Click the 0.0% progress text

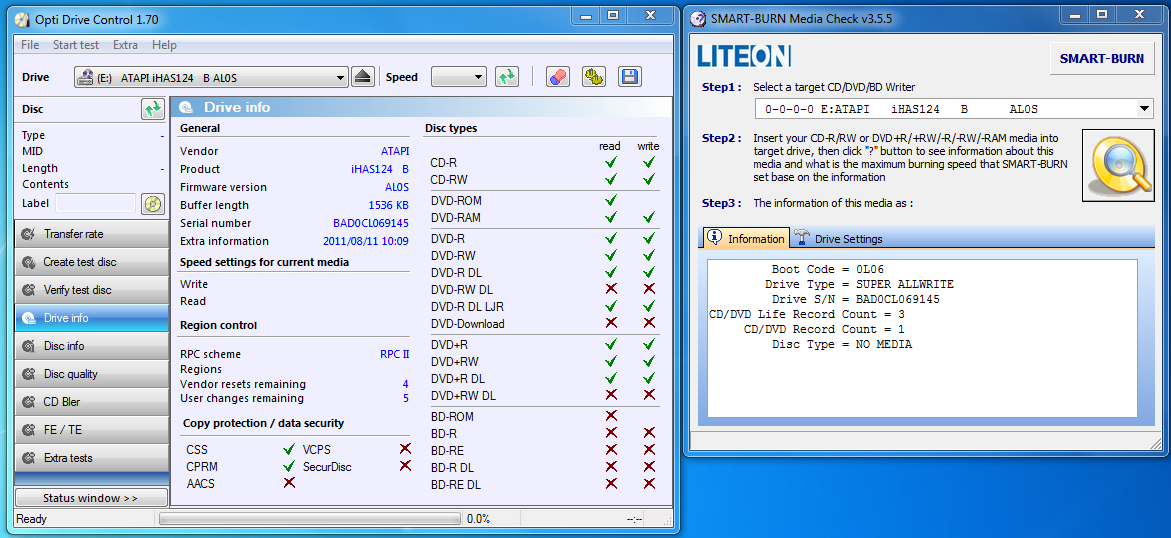[x=478, y=519]
